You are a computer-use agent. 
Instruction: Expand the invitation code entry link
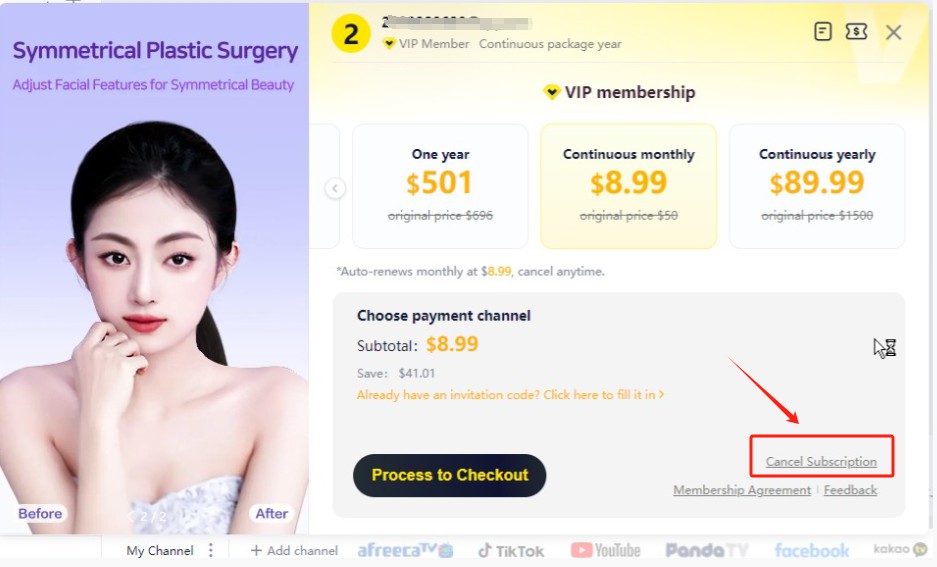[x=510, y=395]
